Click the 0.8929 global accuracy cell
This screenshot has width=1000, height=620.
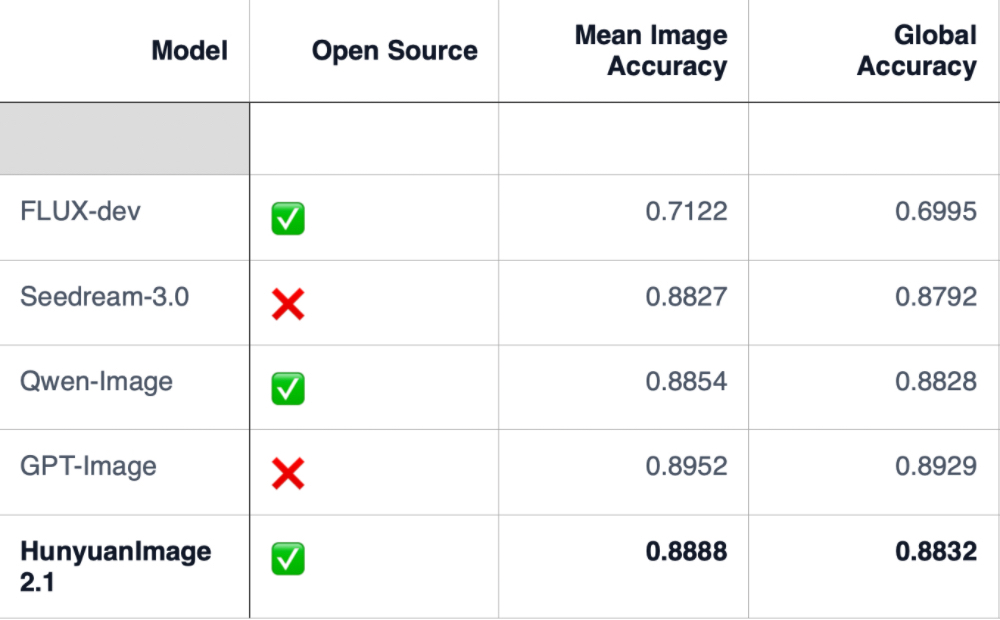(936, 466)
